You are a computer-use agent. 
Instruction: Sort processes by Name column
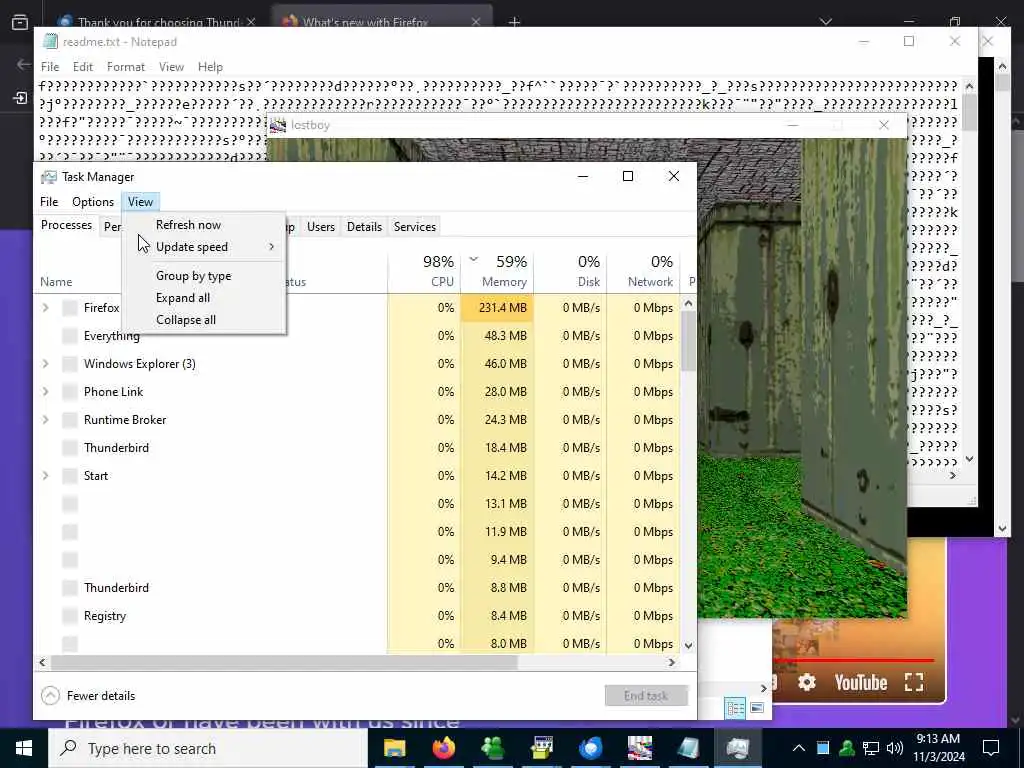(56, 282)
